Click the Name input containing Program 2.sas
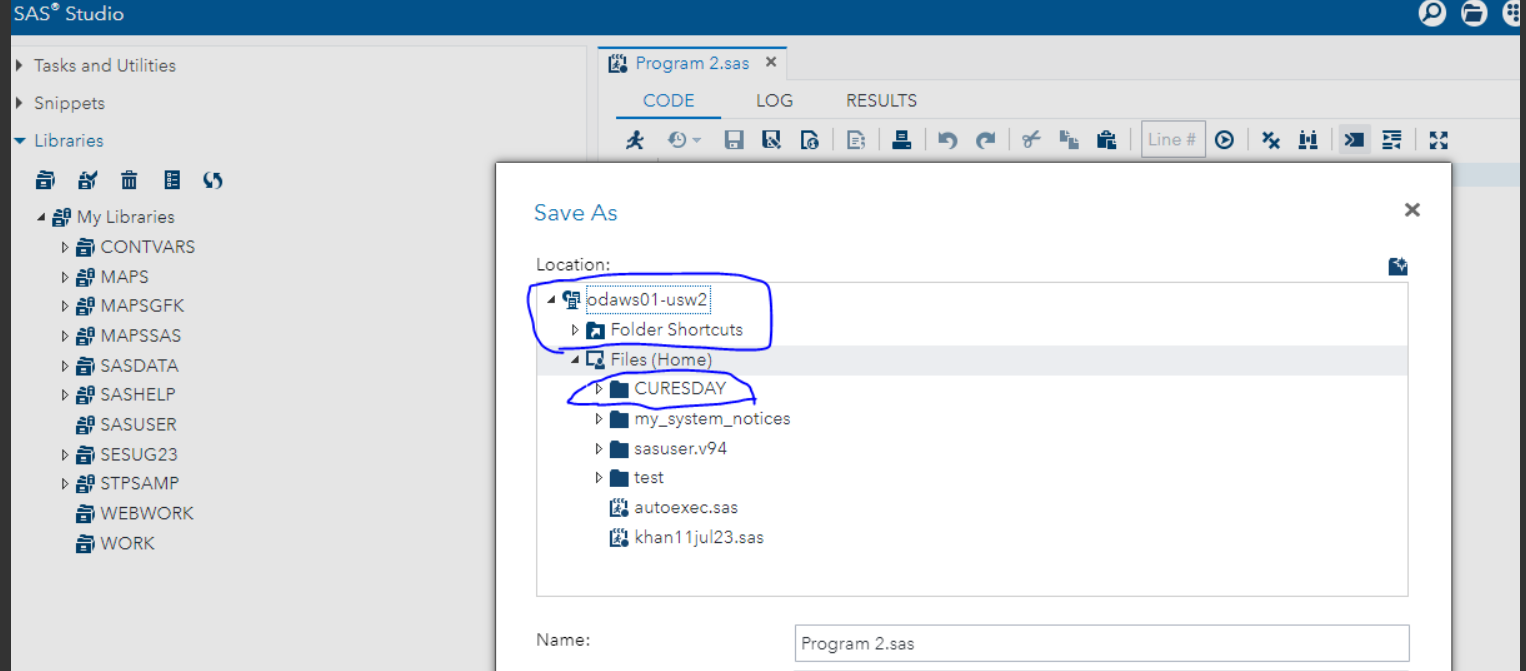Viewport: 1526px width, 671px height. coord(1100,643)
